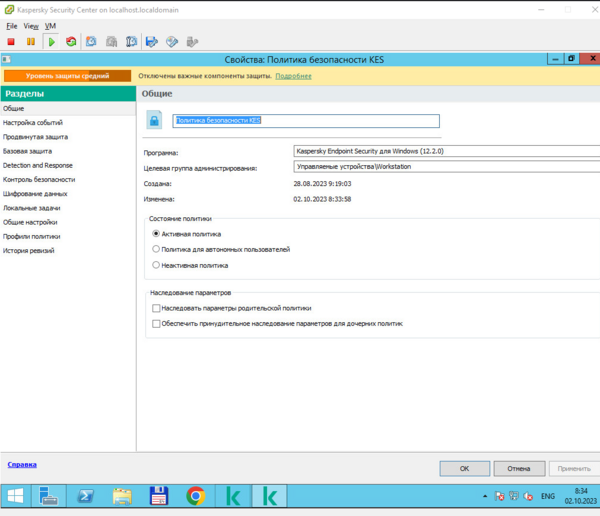600x516 pixels.
Task: Click the taskbar clock showing 8:34
Action: point(580,496)
